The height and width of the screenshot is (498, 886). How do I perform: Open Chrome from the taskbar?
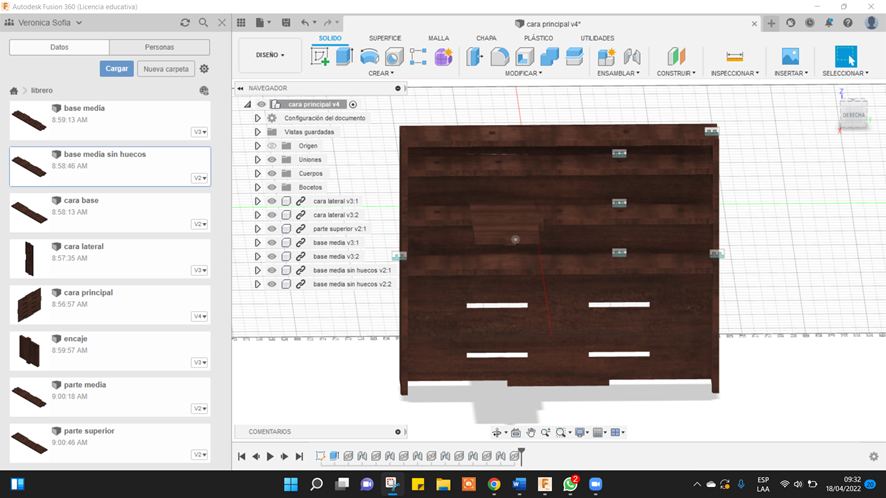pos(494,484)
